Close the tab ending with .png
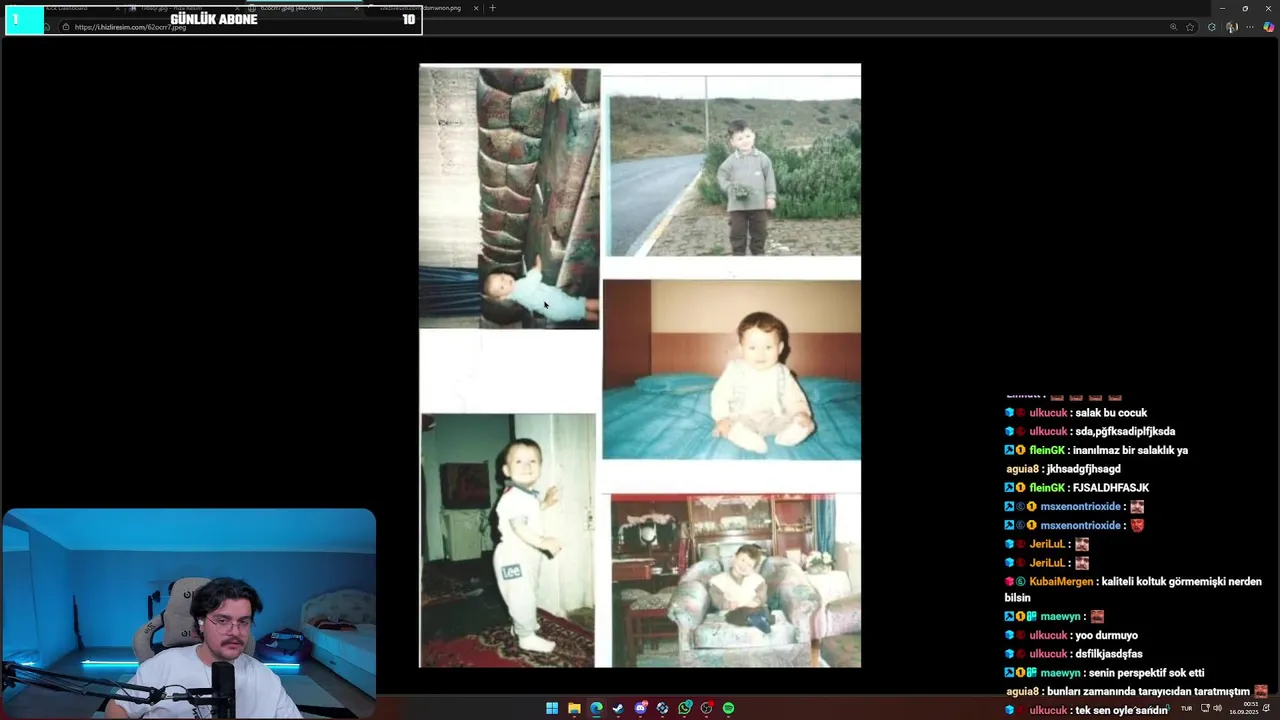The width and height of the screenshot is (1280, 720). click(x=476, y=8)
